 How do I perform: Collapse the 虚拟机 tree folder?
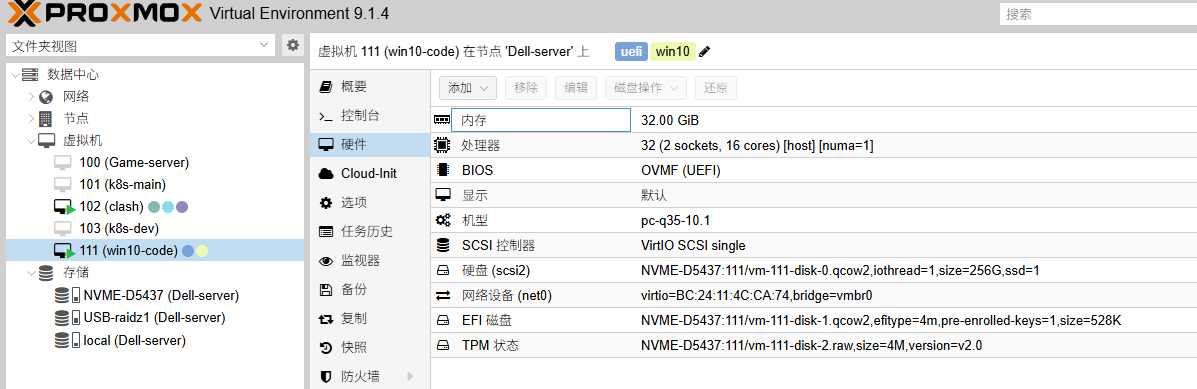31,141
